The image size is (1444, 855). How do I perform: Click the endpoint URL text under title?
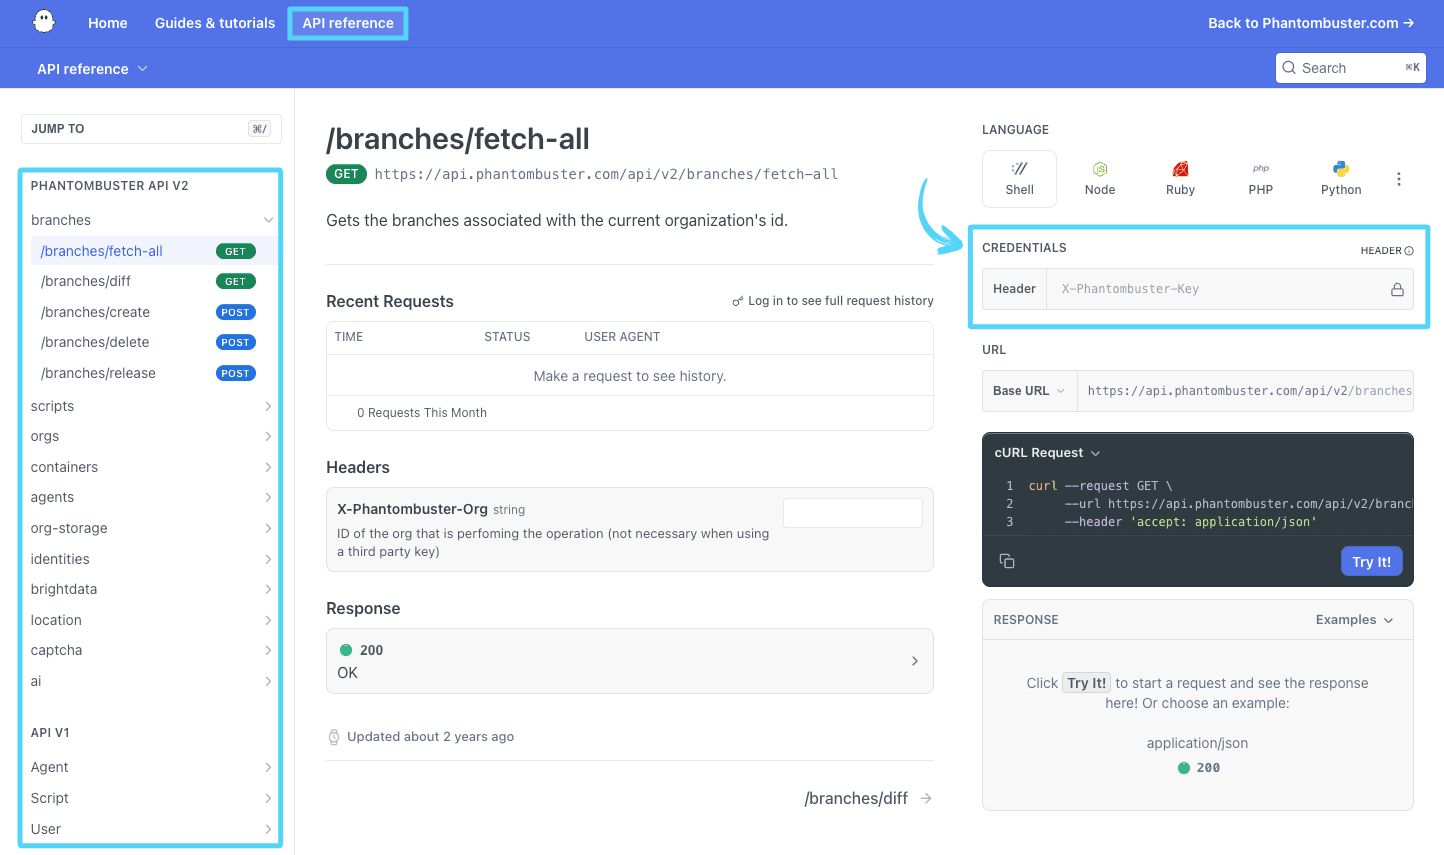coord(606,174)
